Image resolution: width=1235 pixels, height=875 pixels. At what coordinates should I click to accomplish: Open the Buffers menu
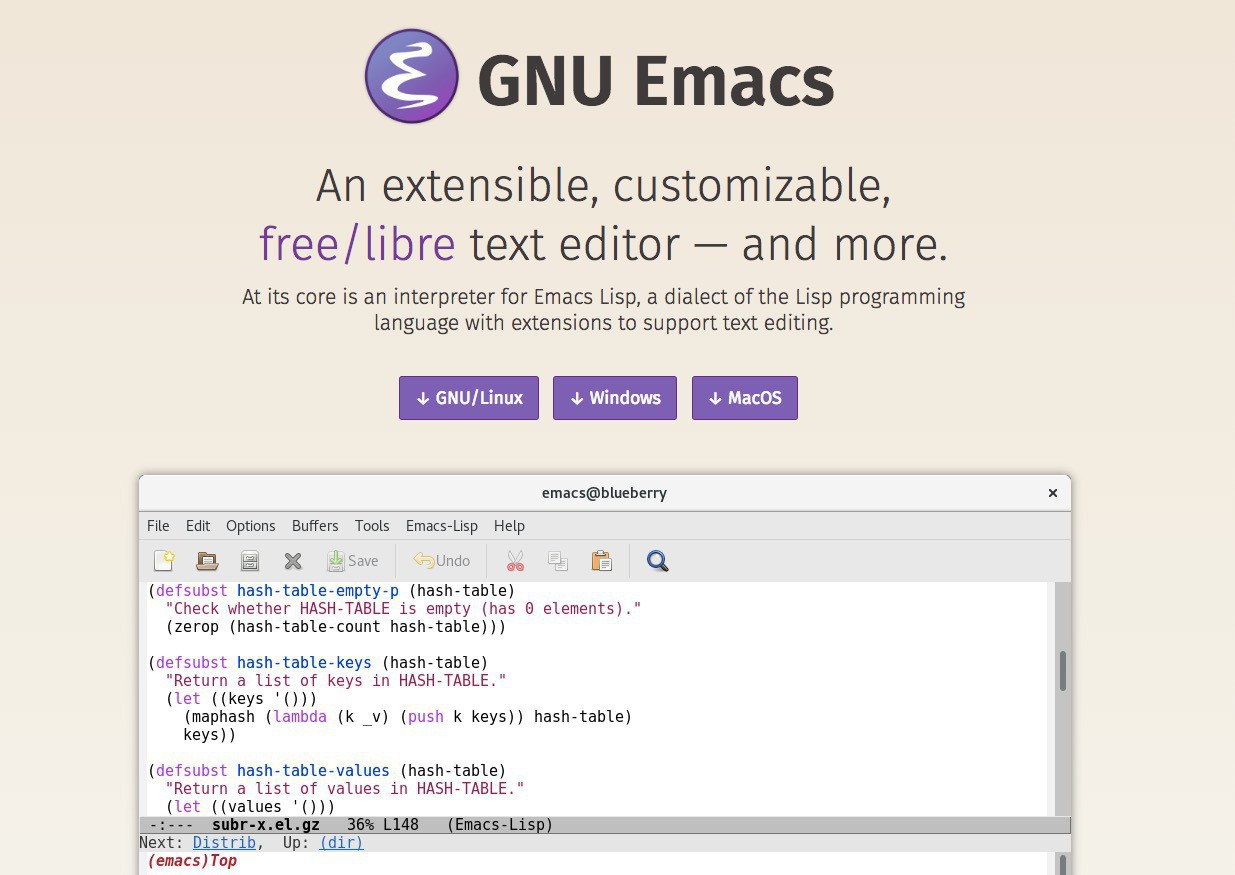click(315, 526)
